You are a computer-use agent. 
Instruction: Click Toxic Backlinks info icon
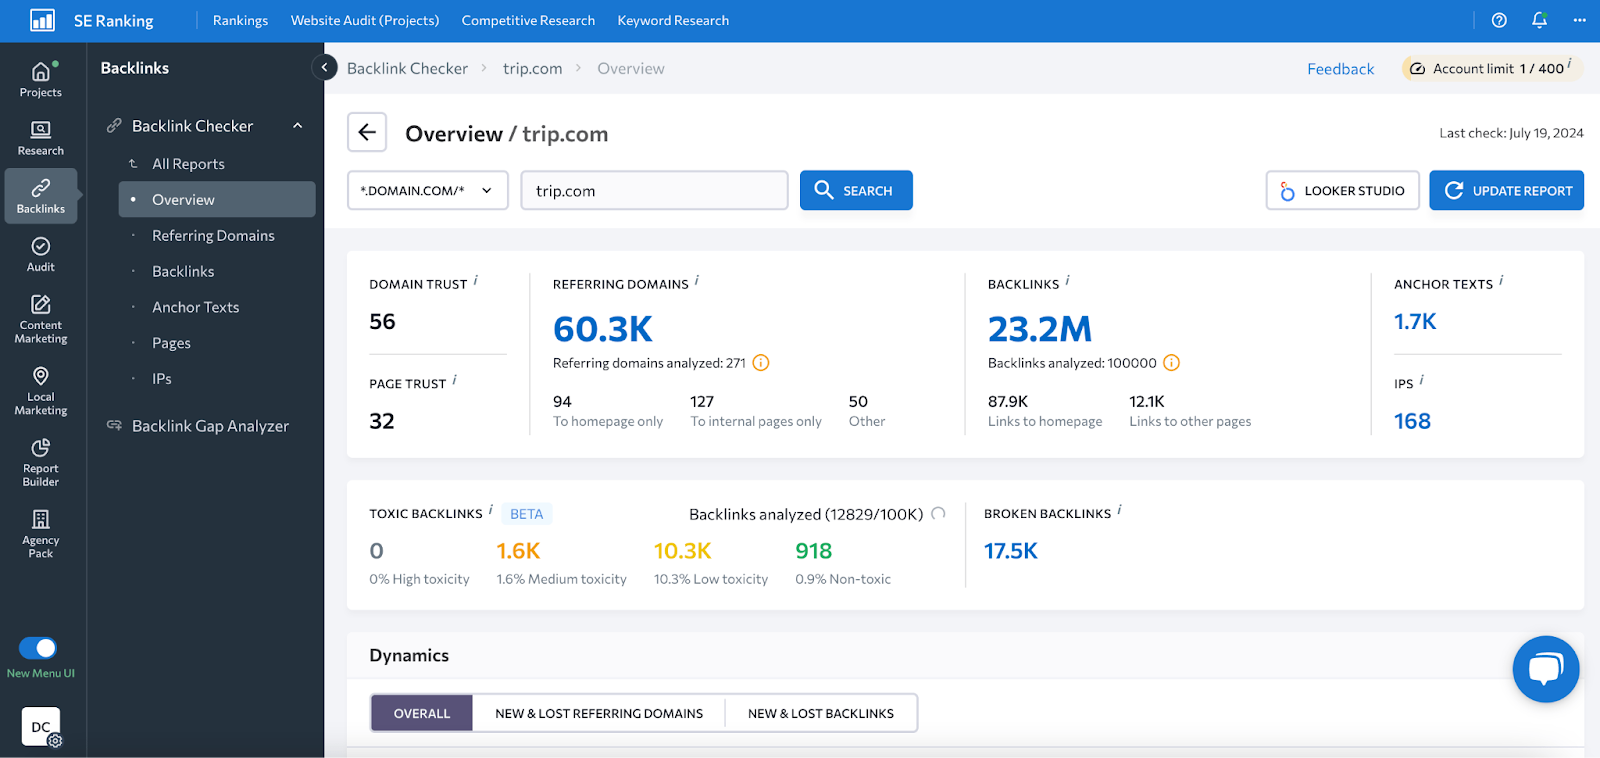(491, 510)
